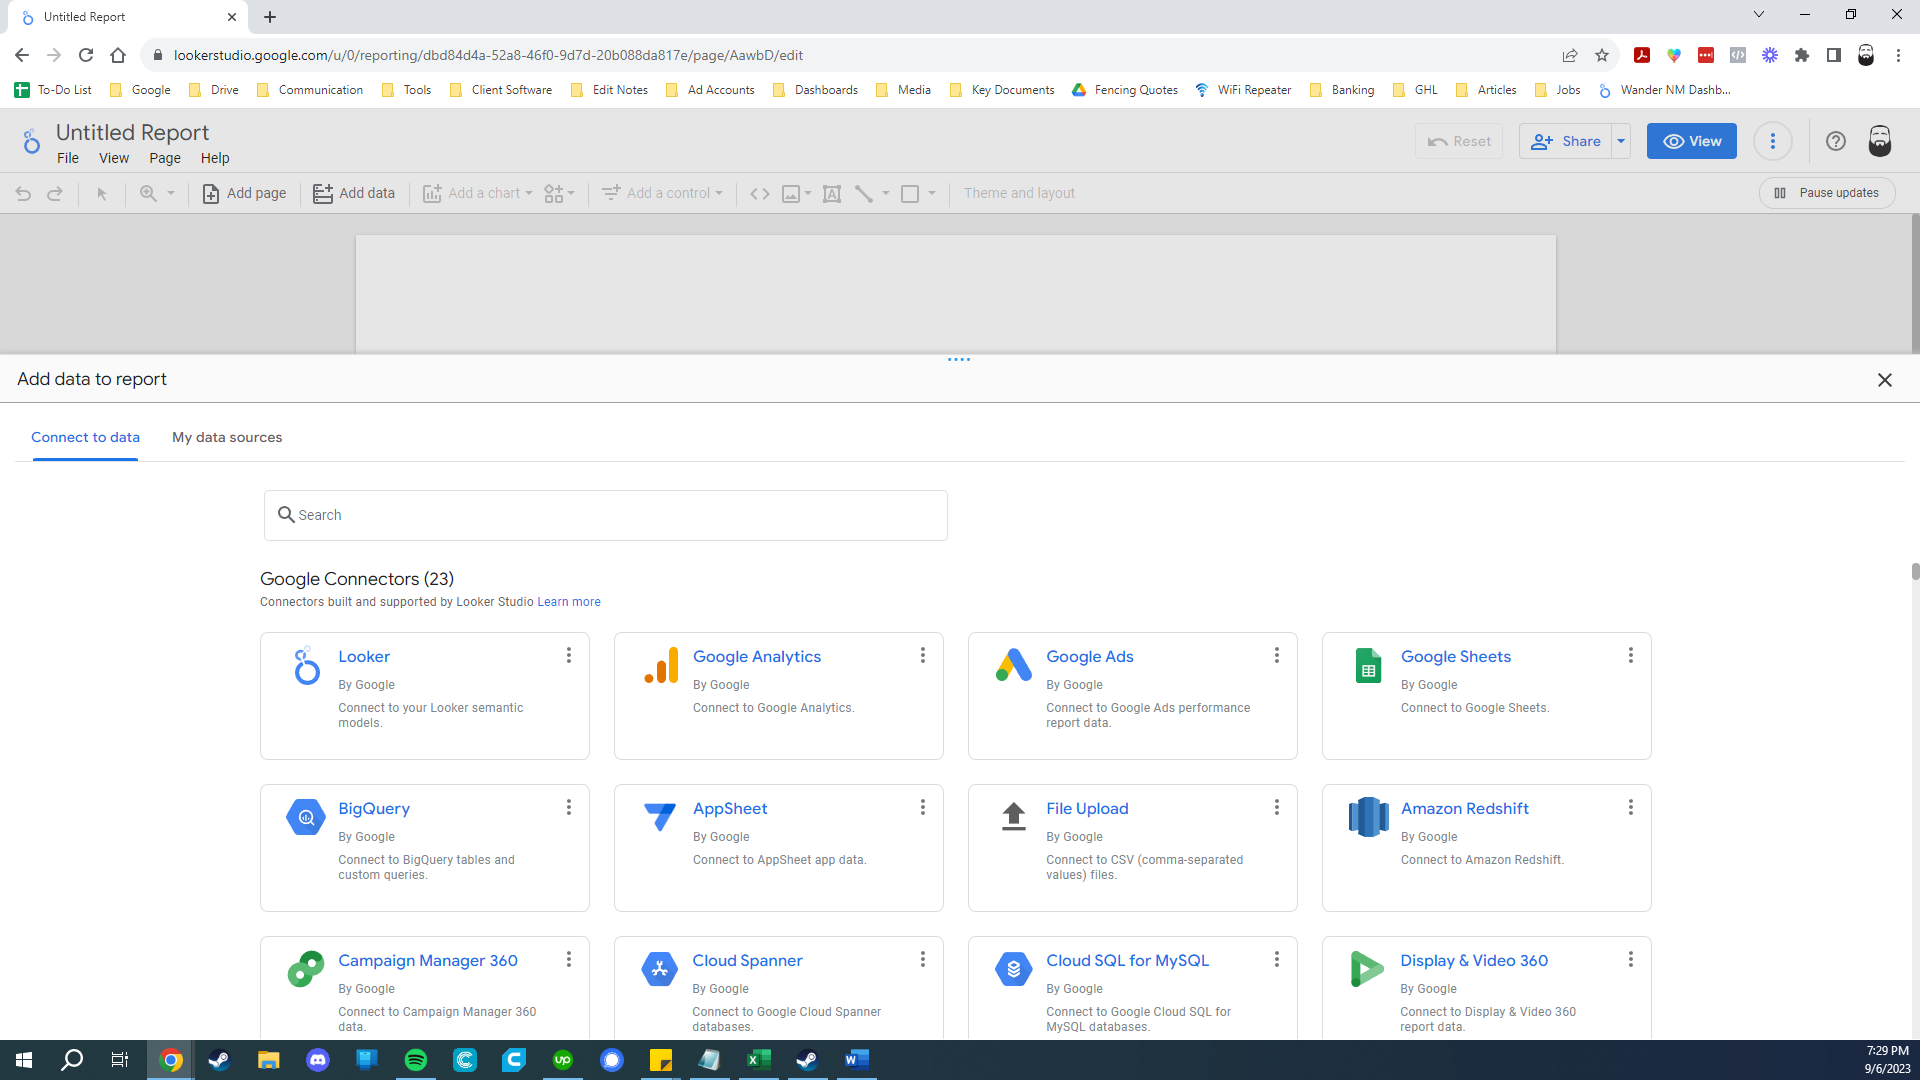Open Spotify from the Windows taskbar
The image size is (1920, 1080).
[416, 1060]
